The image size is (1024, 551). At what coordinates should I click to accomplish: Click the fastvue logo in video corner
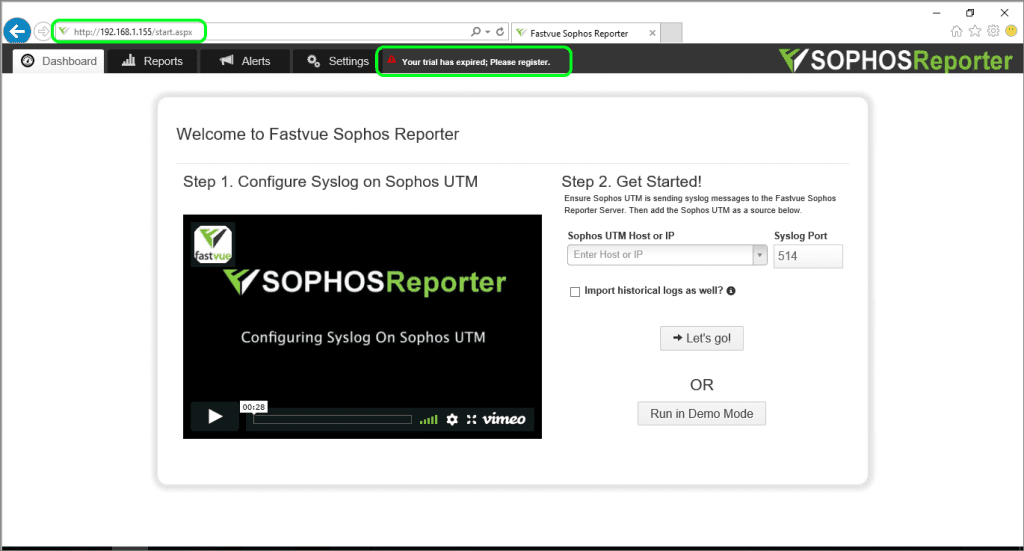(213, 244)
